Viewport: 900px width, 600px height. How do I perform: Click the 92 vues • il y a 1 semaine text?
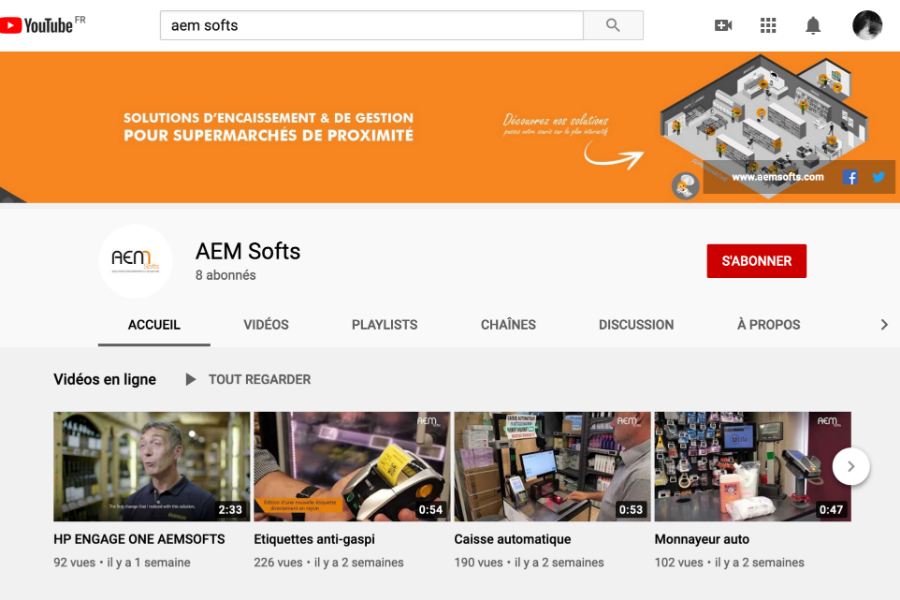coord(122,563)
